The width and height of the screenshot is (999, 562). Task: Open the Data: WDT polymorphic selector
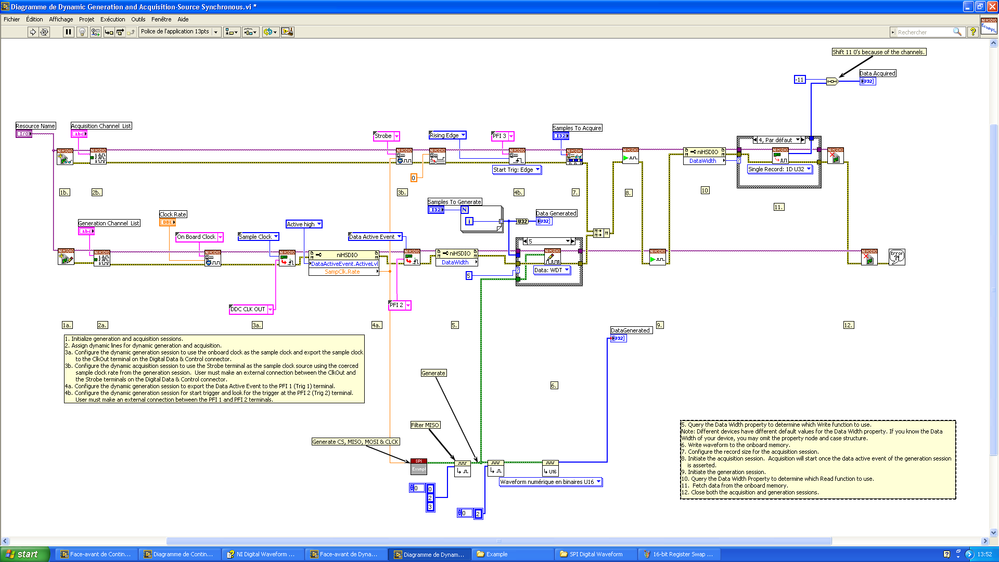pos(552,270)
